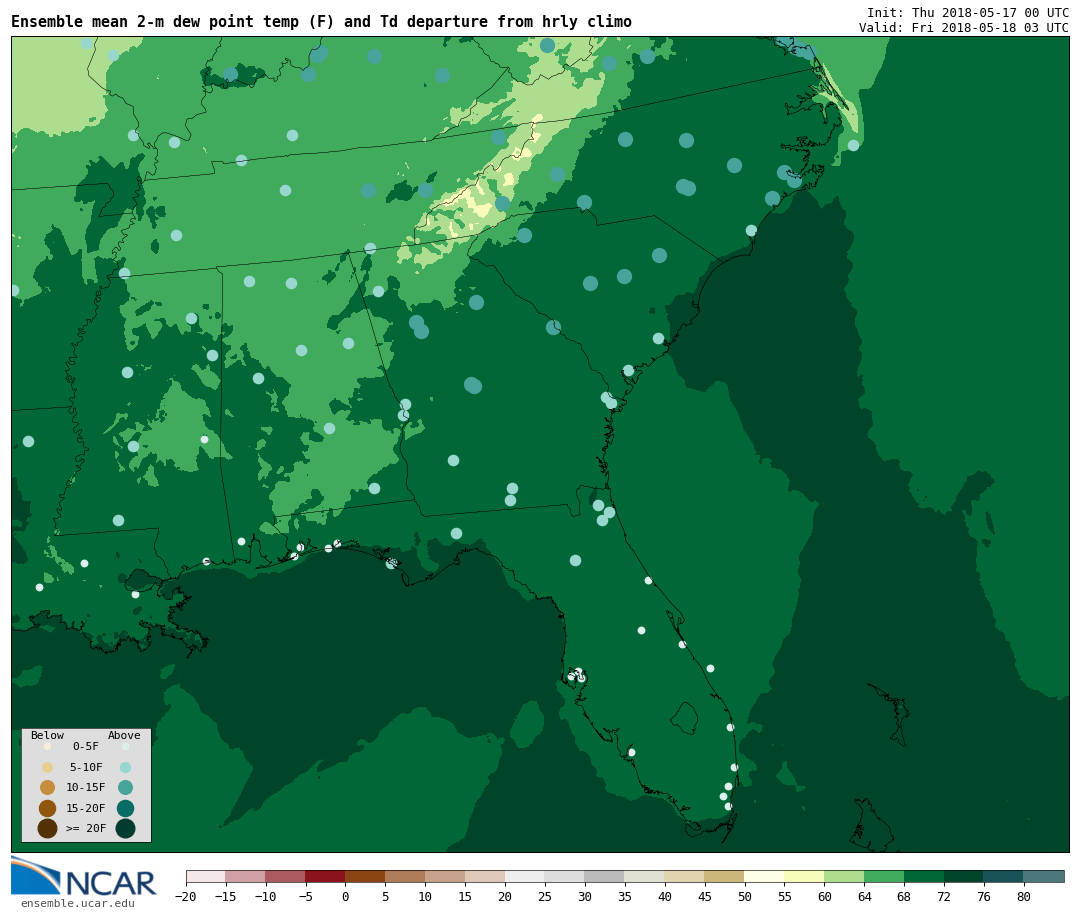Pick the tan swatch between 45 and 50

[725, 876]
